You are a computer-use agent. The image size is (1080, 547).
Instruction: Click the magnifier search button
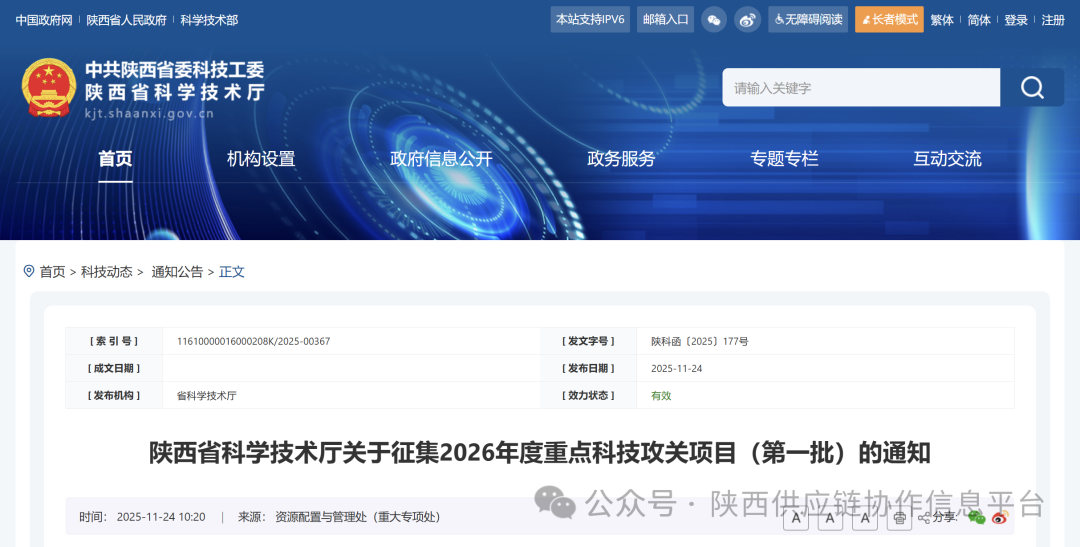1032,87
